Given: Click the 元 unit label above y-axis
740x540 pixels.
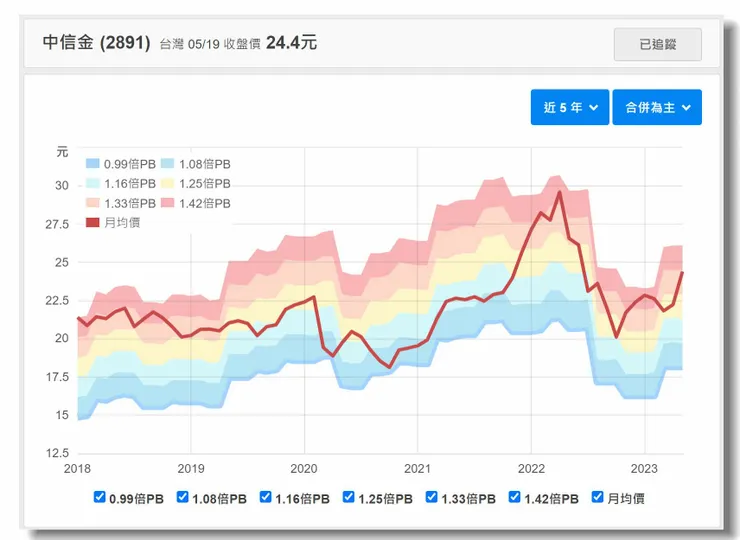Looking at the screenshot, I should pos(62,152).
